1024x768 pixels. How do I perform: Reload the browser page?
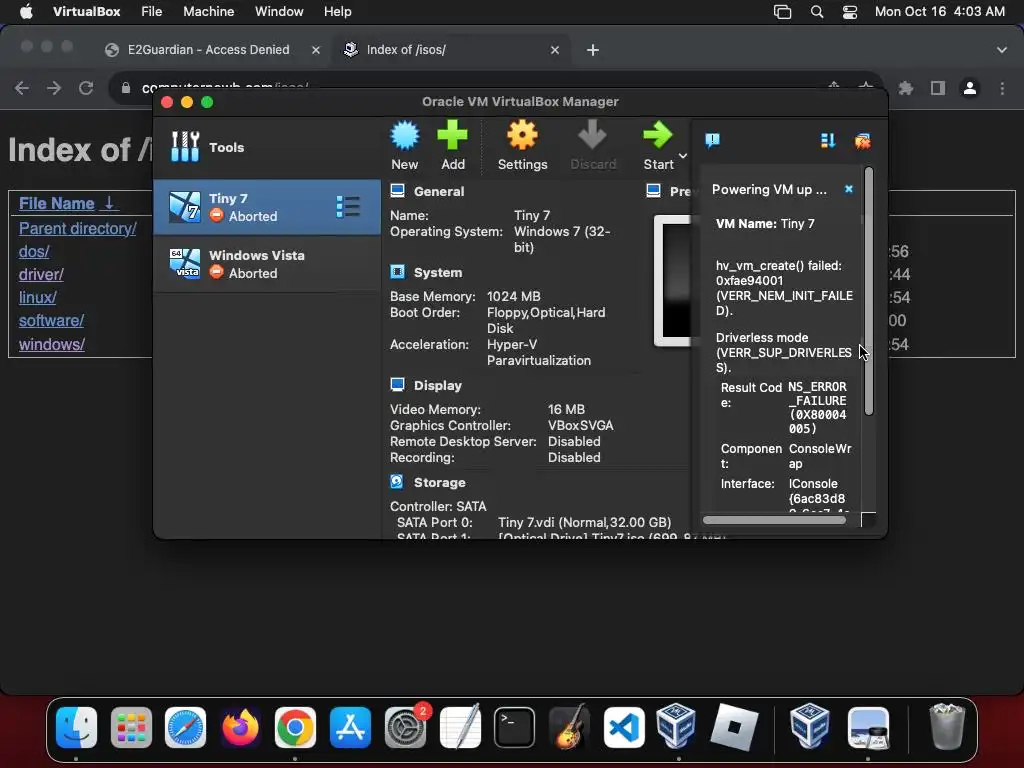[86, 88]
